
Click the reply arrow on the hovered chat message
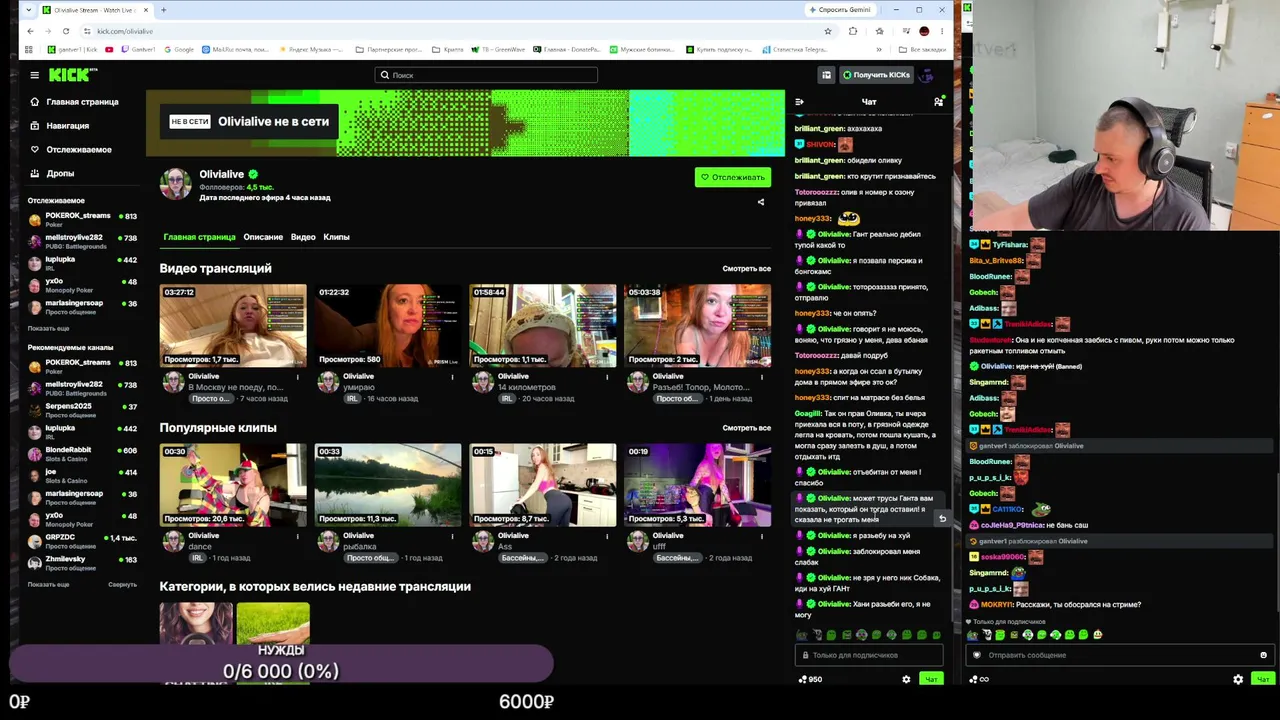[942, 519]
